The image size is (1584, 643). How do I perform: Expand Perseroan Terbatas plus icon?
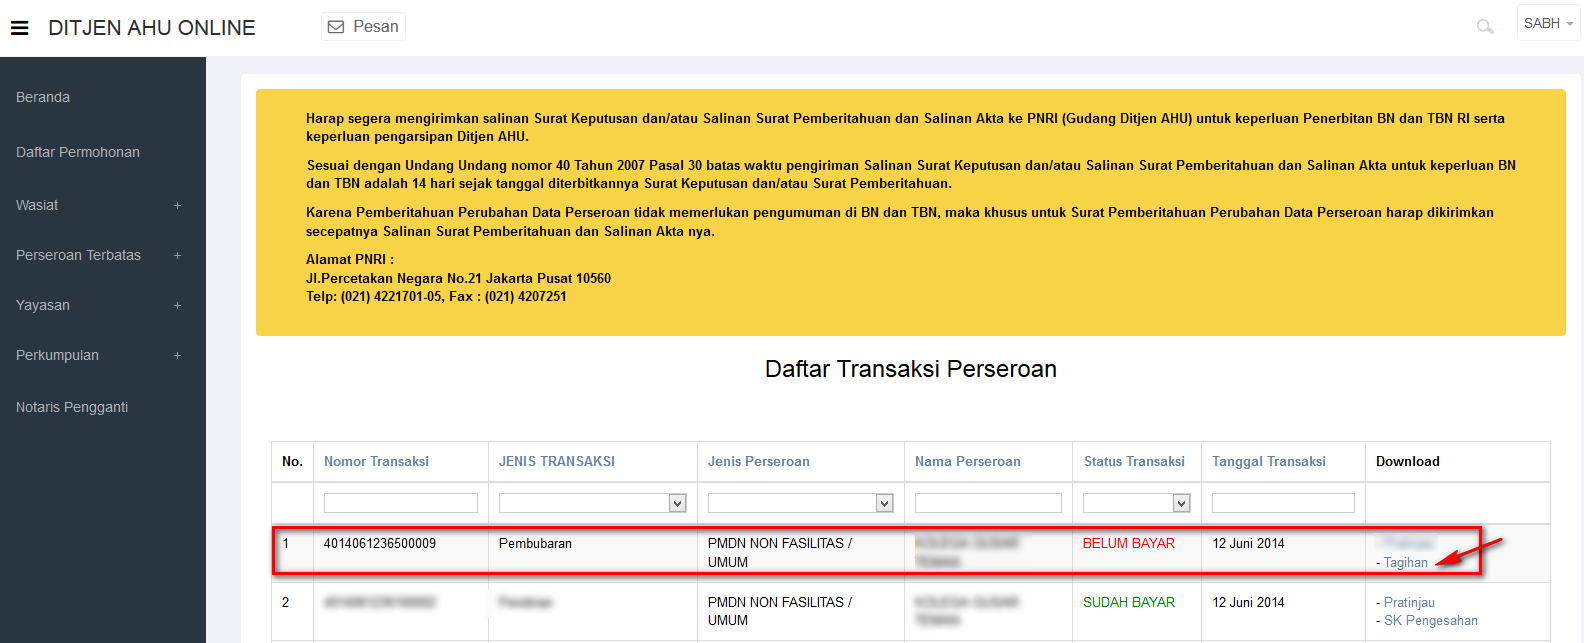(177, 255)
